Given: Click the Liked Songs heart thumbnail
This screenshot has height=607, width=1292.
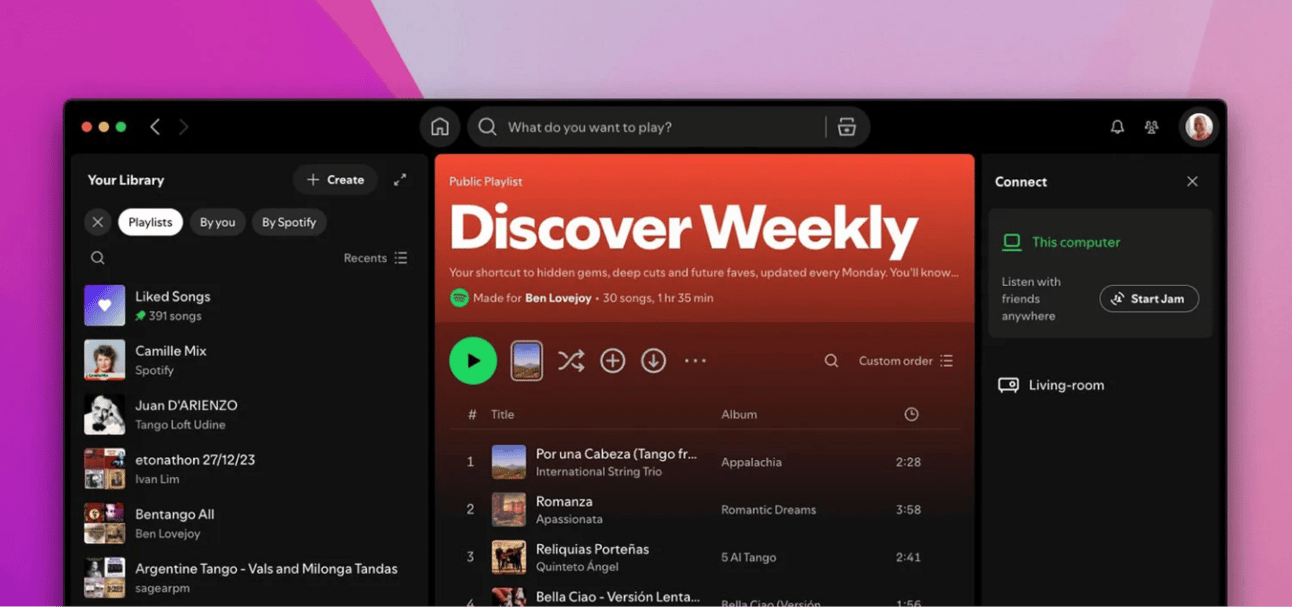Looking at the screenshot, I should (x=104, y=306).
